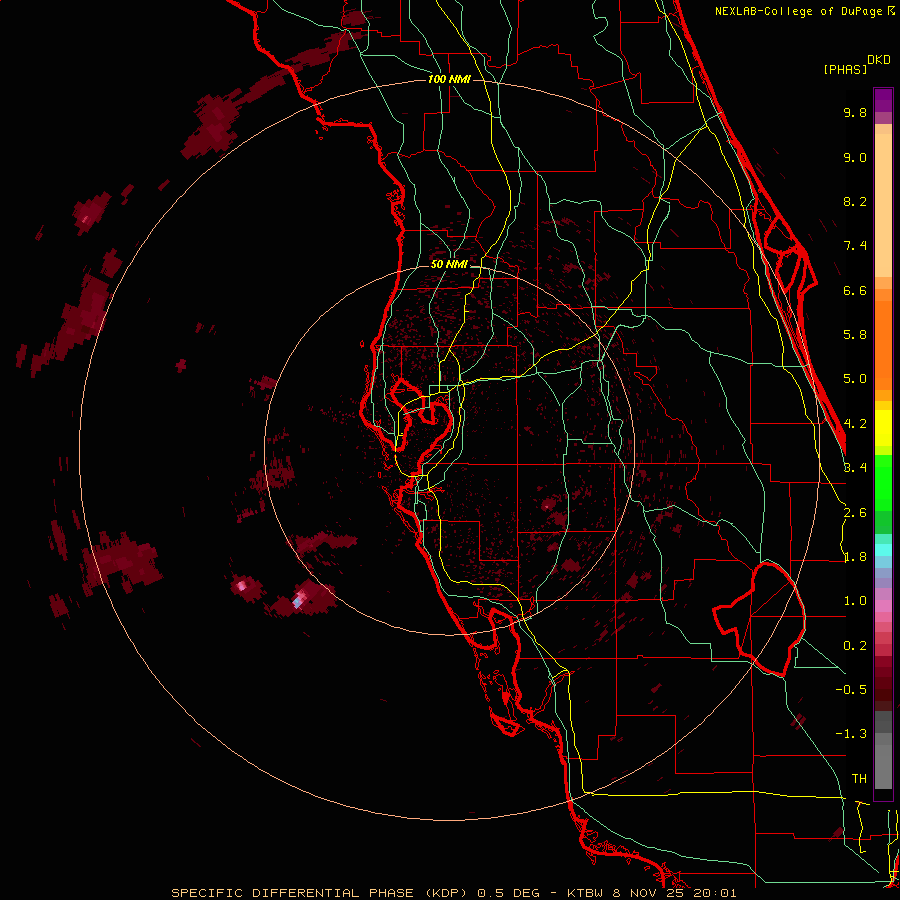Select the 0.2 scale value
Screen dimensions: 900x900
tap(855, 646)
